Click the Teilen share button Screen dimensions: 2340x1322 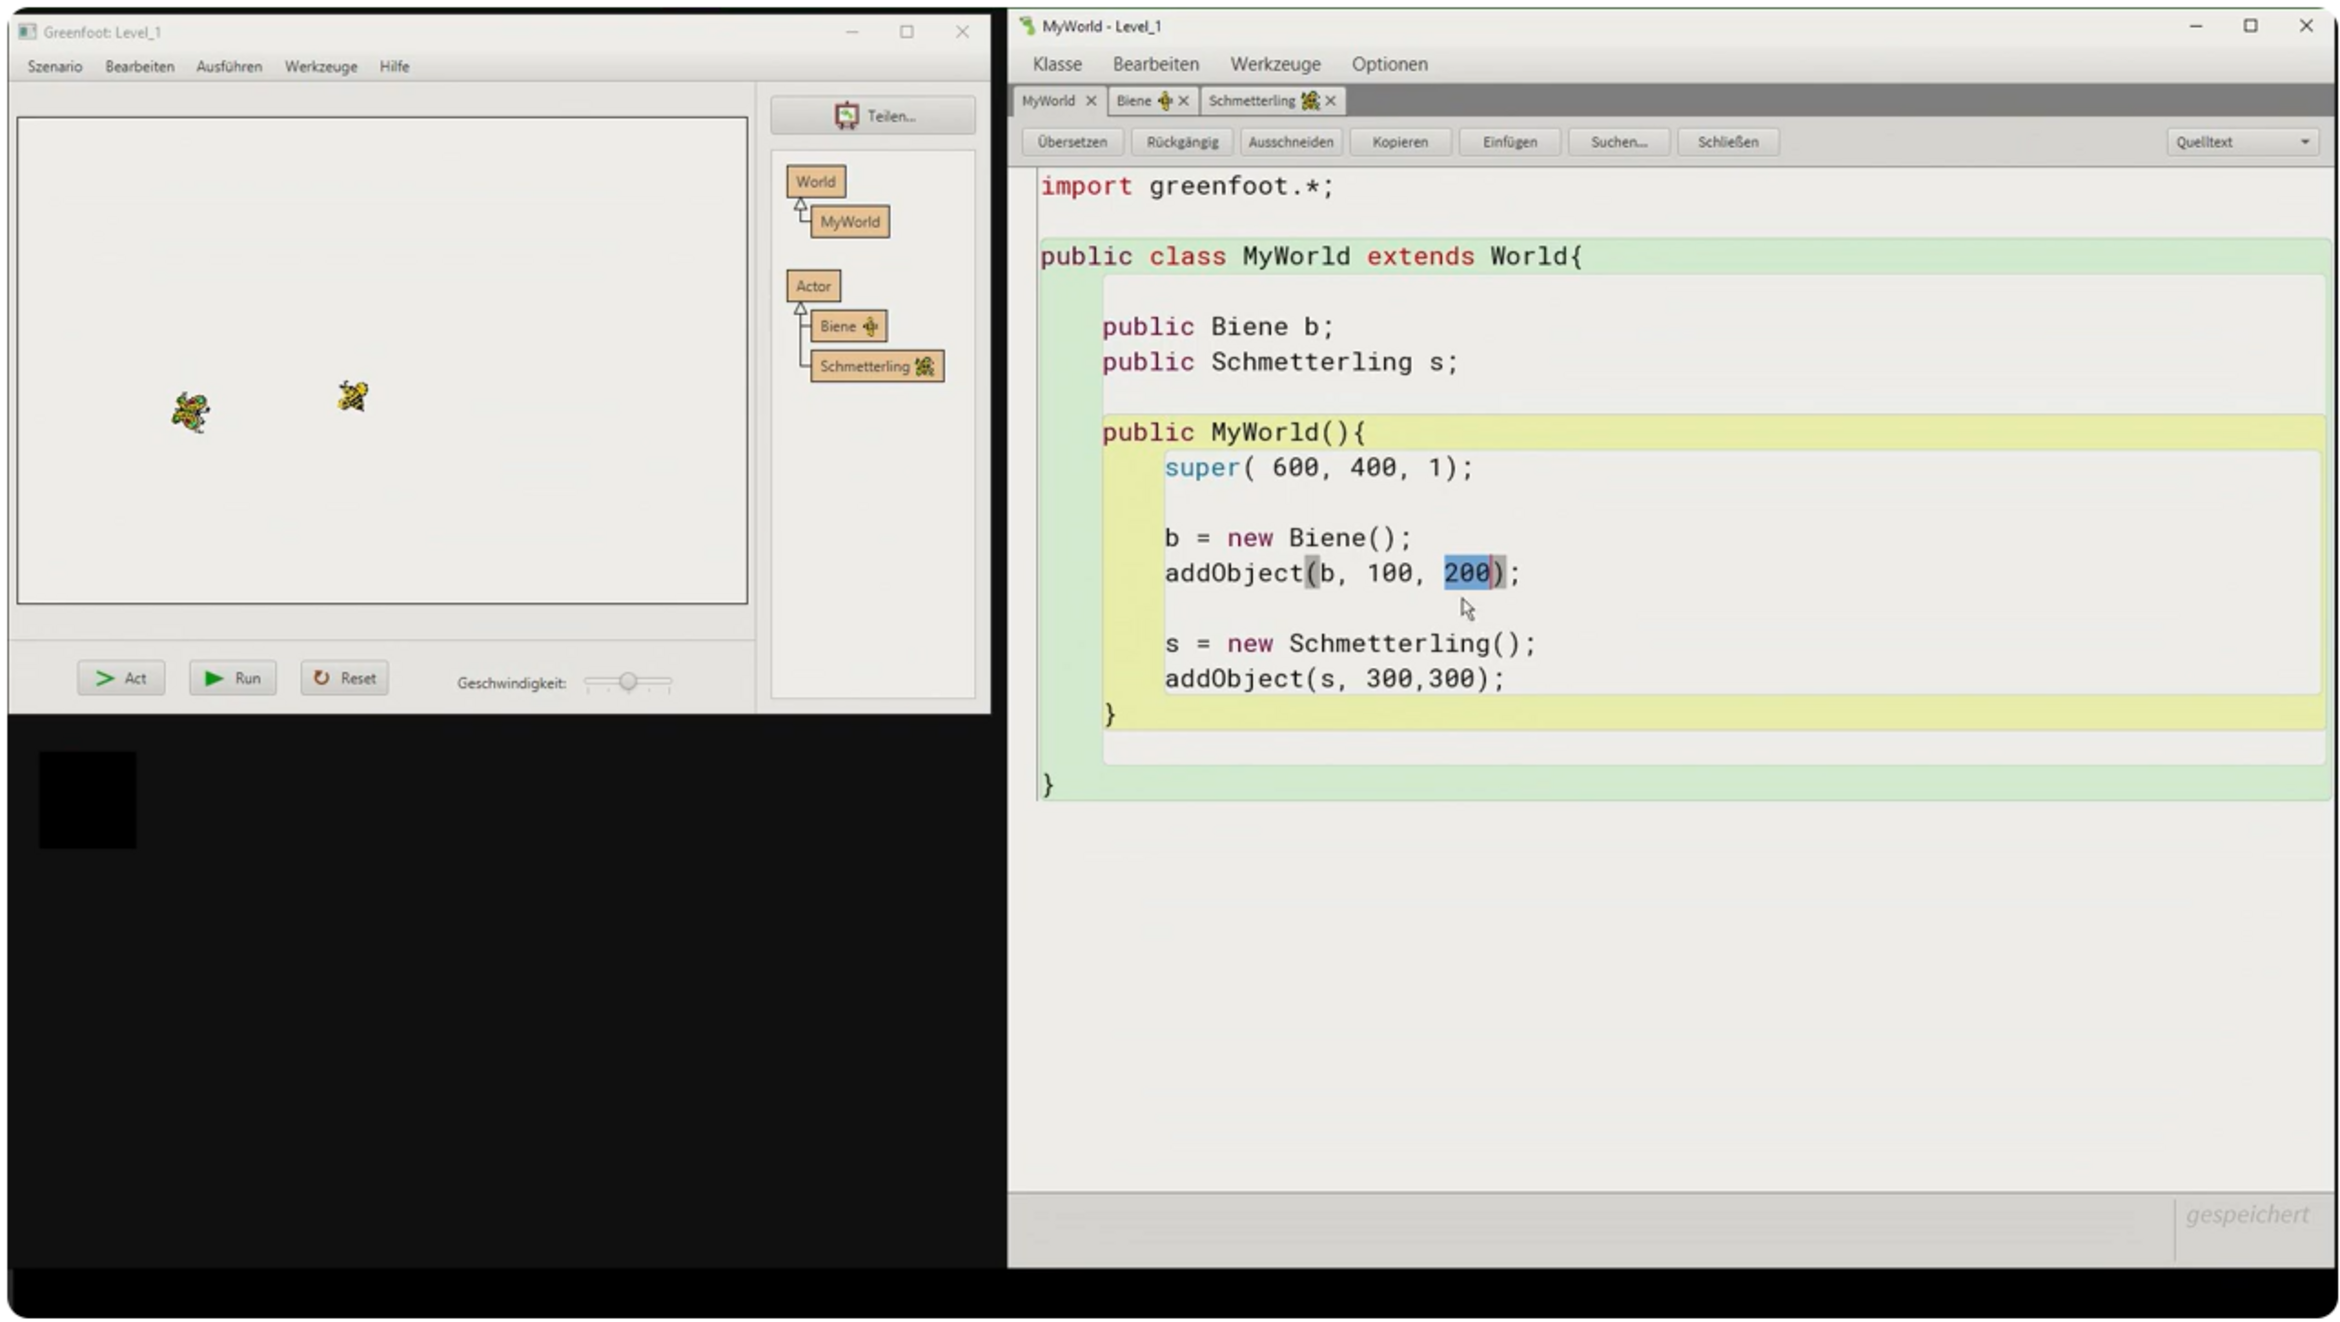pos(872,116)
